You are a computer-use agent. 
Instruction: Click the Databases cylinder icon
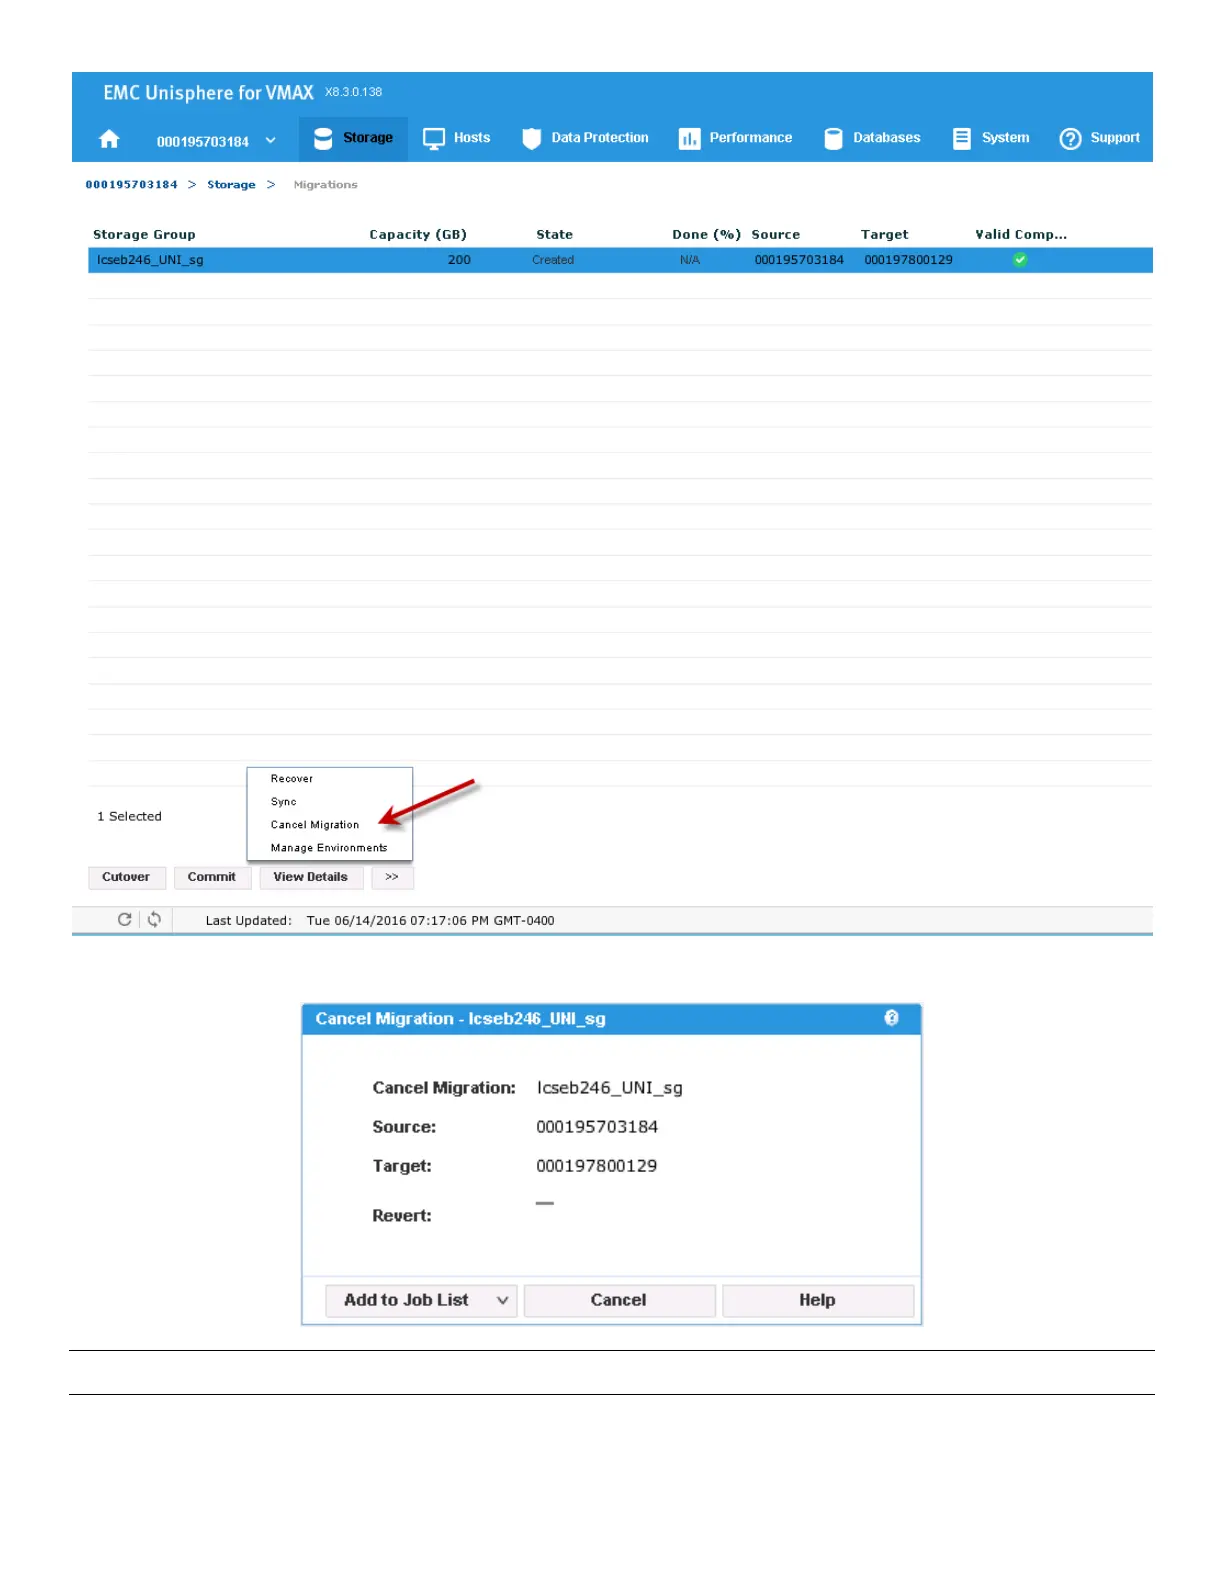[833, 139]
